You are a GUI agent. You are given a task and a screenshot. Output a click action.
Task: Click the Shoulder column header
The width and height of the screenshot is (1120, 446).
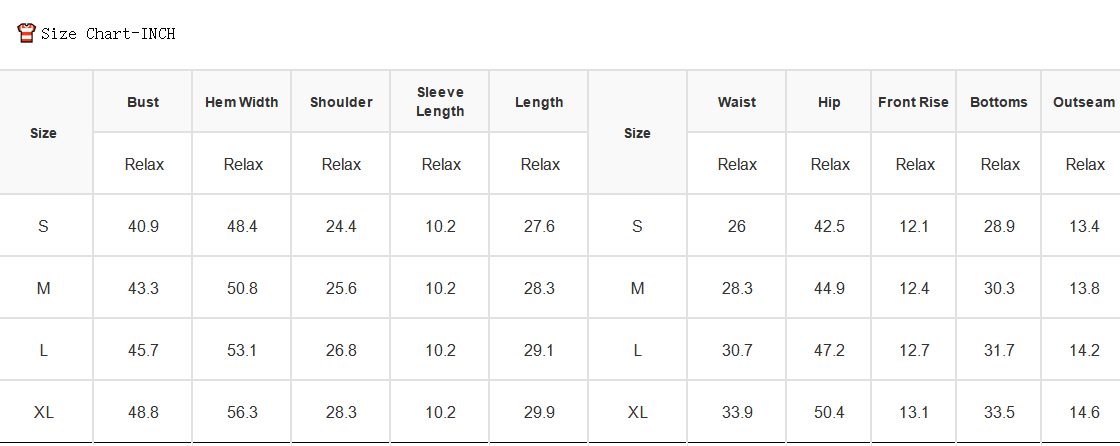tap(341, 101)
